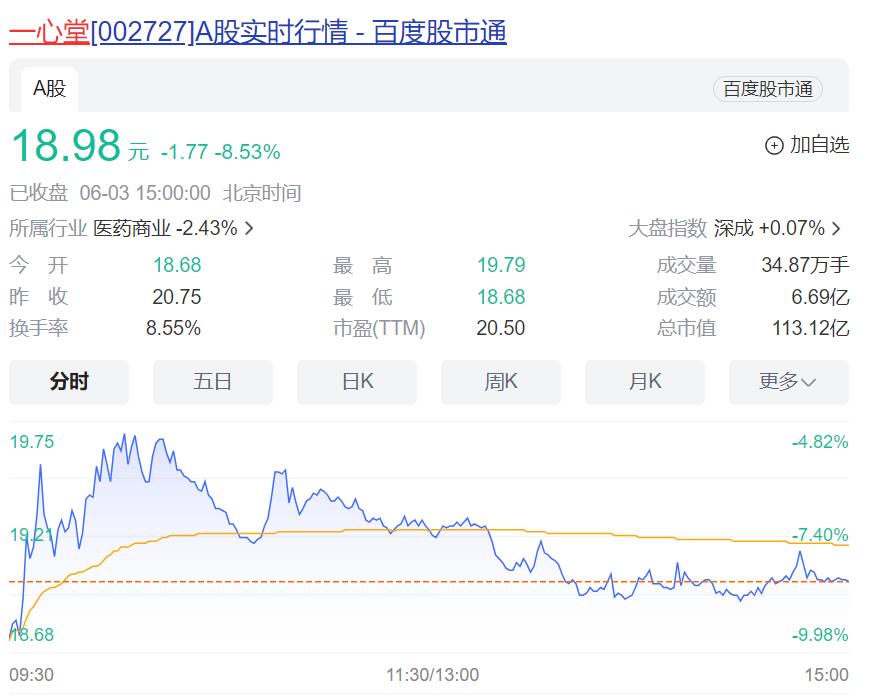Click the timestamp 06-03 15:00:00
Screen dimensions: 882x696
[145, 193]
